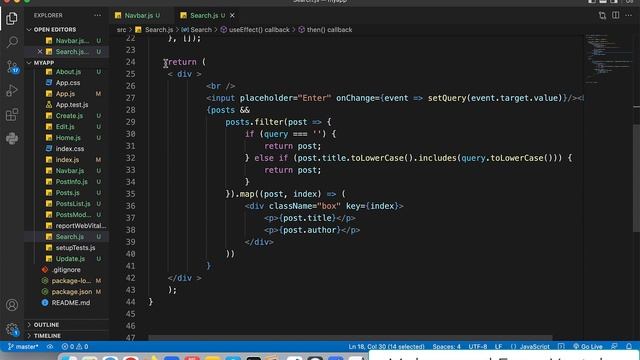Viewport: 640px width, 360px height.
Task: Split the editor to the right
Action: [x=616, y=16]
